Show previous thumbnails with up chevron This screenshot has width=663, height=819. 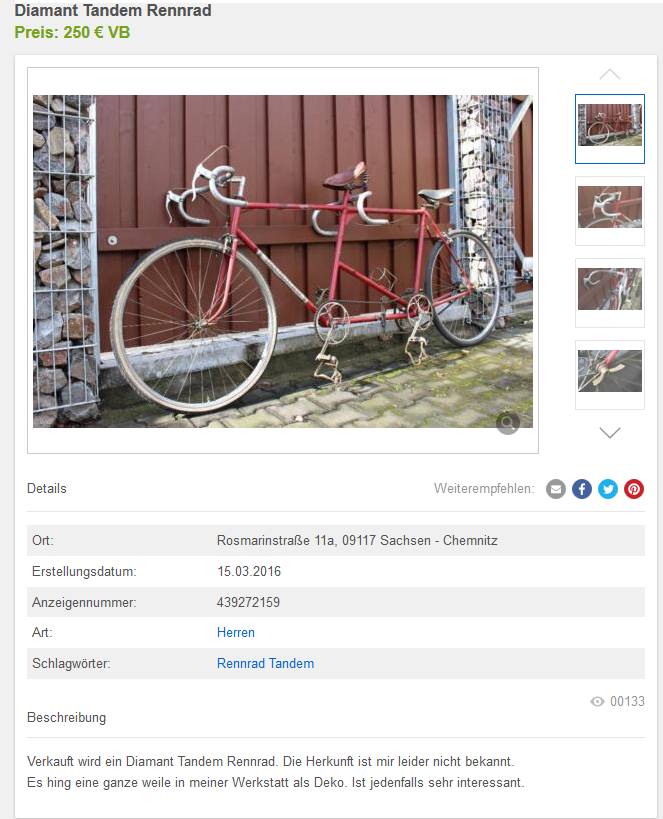coord(610,74)
